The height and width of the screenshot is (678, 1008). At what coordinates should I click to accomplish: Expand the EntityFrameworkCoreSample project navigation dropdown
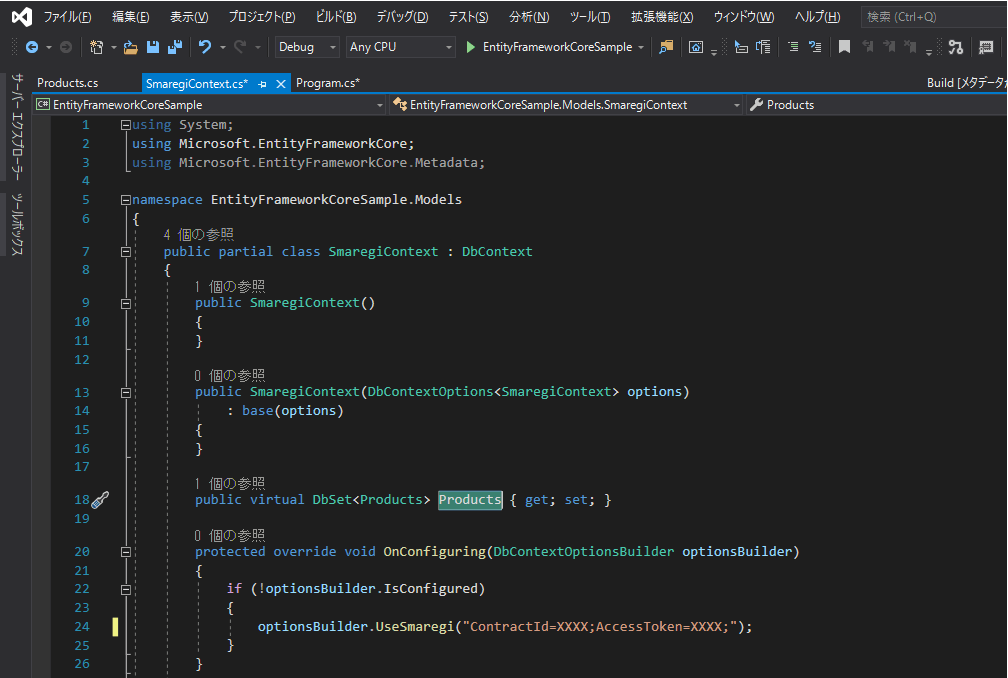[x=379, y=105]
